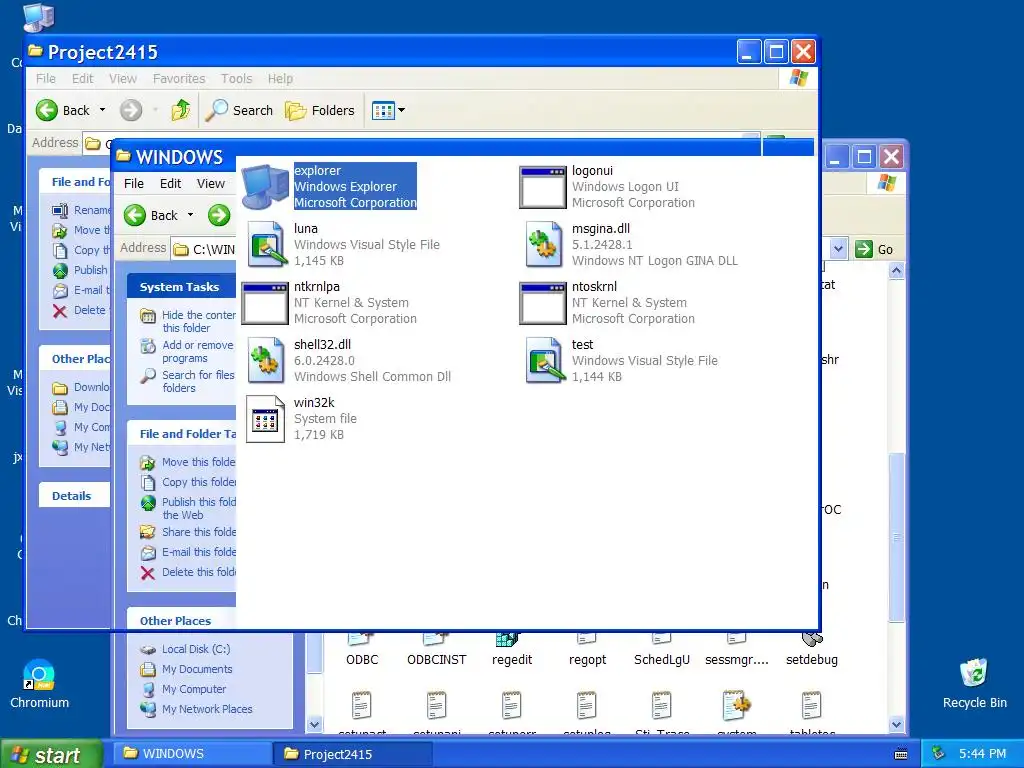The width and height of the screenshot is (1024, 768).
Task: Open Back history dropdown arrow in WINDOWS window
Action: [x=191, y=215]
